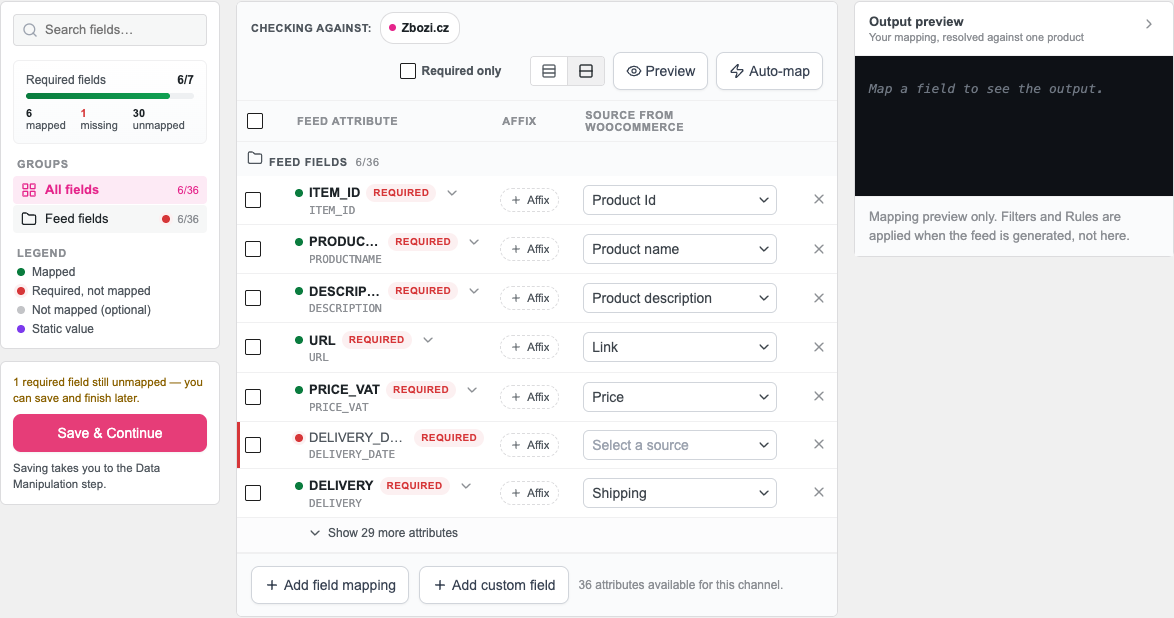Tick the URL row checkbox
The image size is (1174, 618).
254,347
